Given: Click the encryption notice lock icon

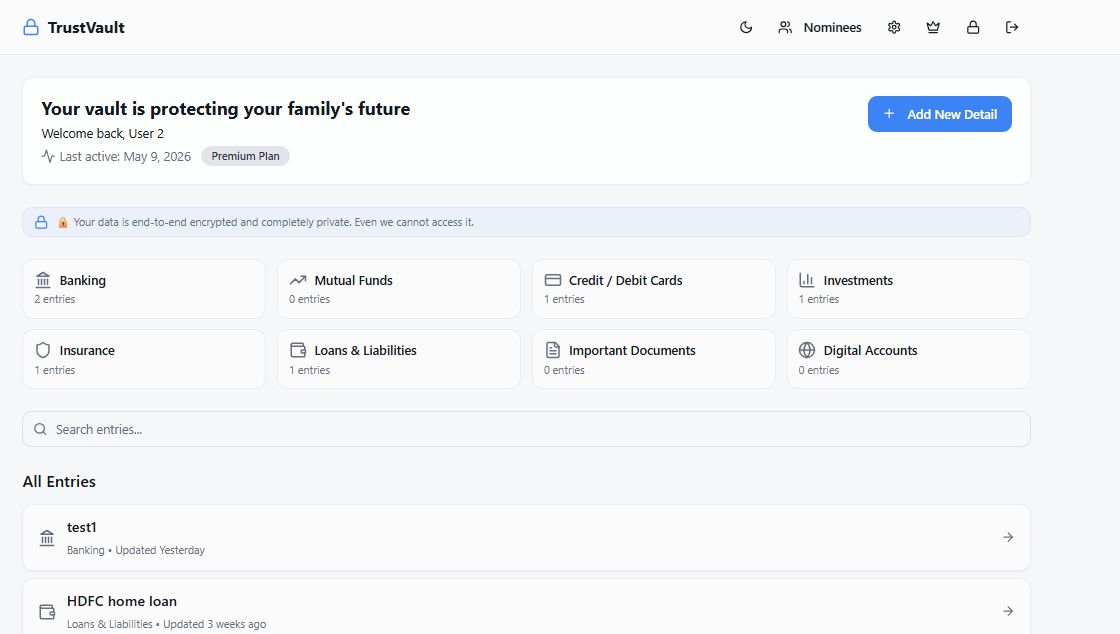Looking at the screenshot, I should coord(41,222).
